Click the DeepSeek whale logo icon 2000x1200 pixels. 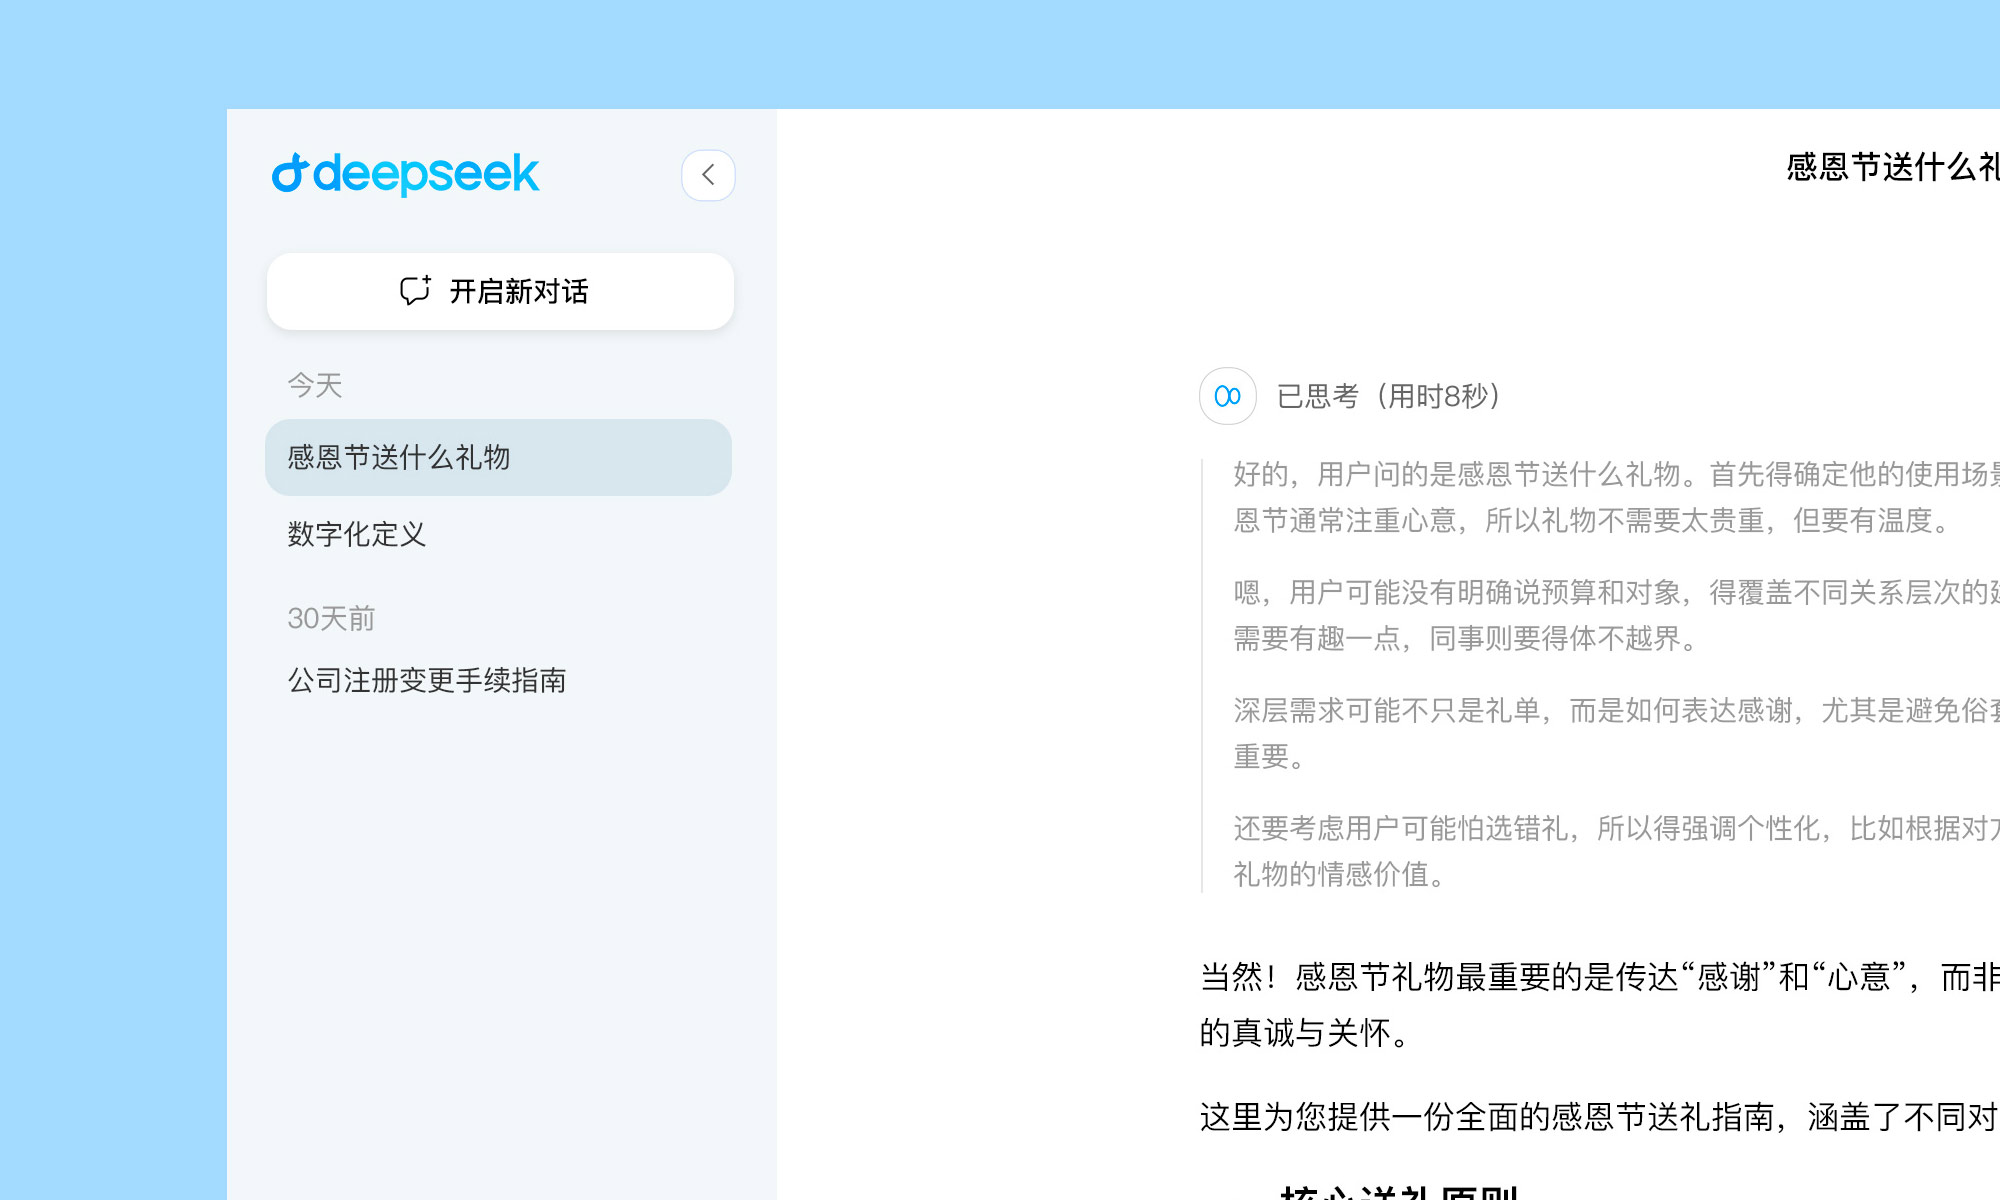pyautogui.click(x=289, y=174)
